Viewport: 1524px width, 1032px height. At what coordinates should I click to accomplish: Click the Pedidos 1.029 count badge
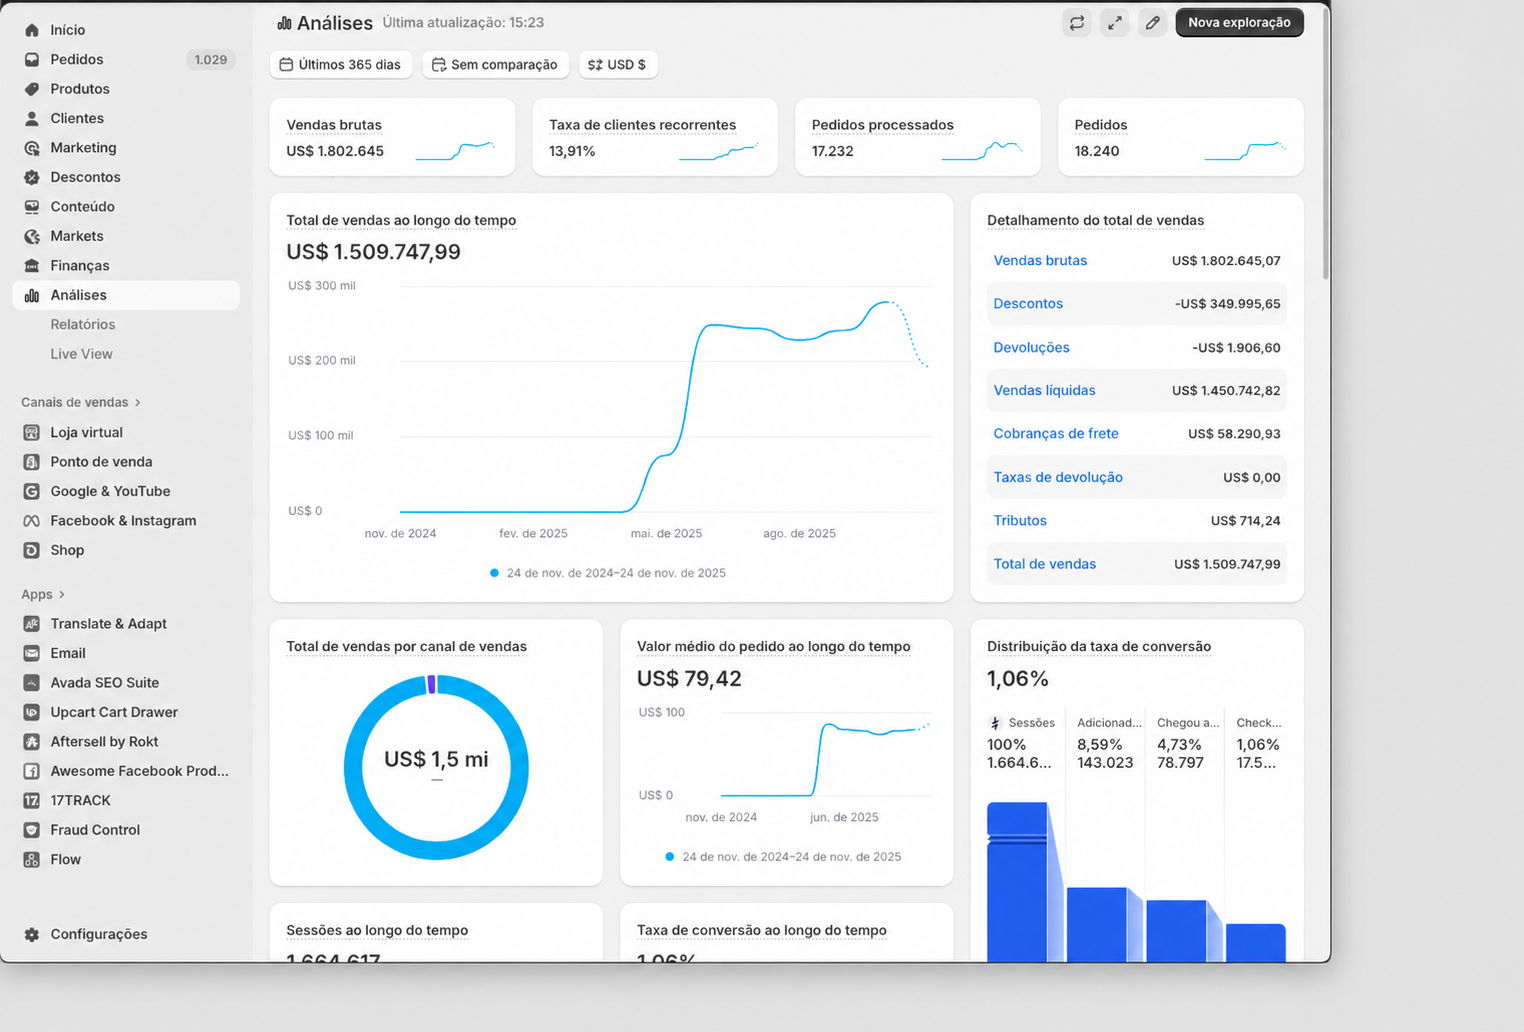[211, 60]
